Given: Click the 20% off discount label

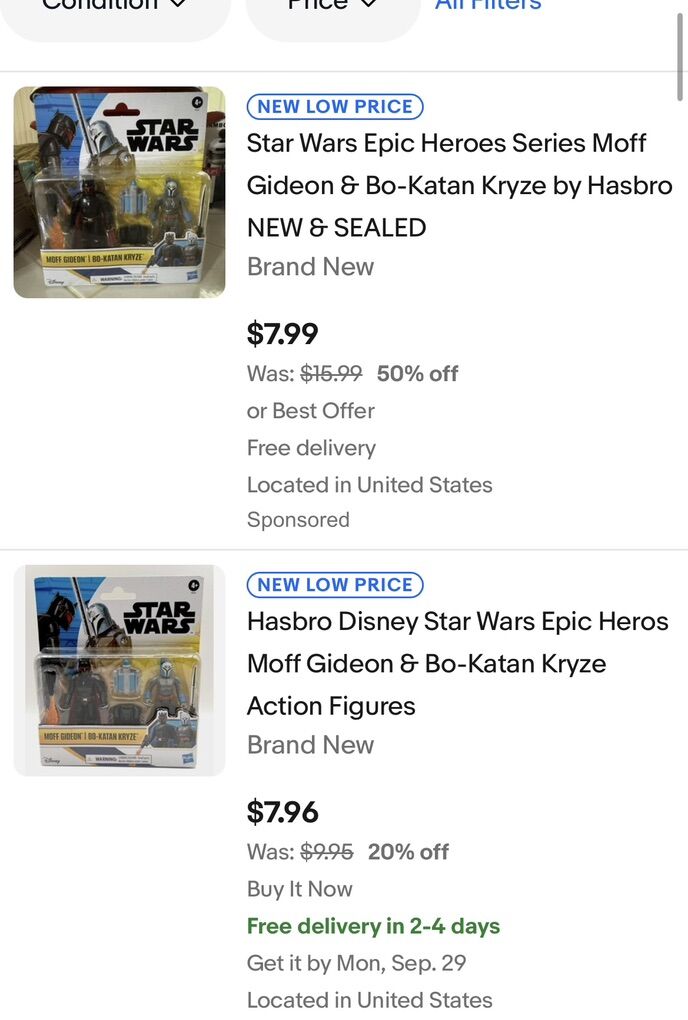Looking at the screenshot, I should [x=408, y=852].
